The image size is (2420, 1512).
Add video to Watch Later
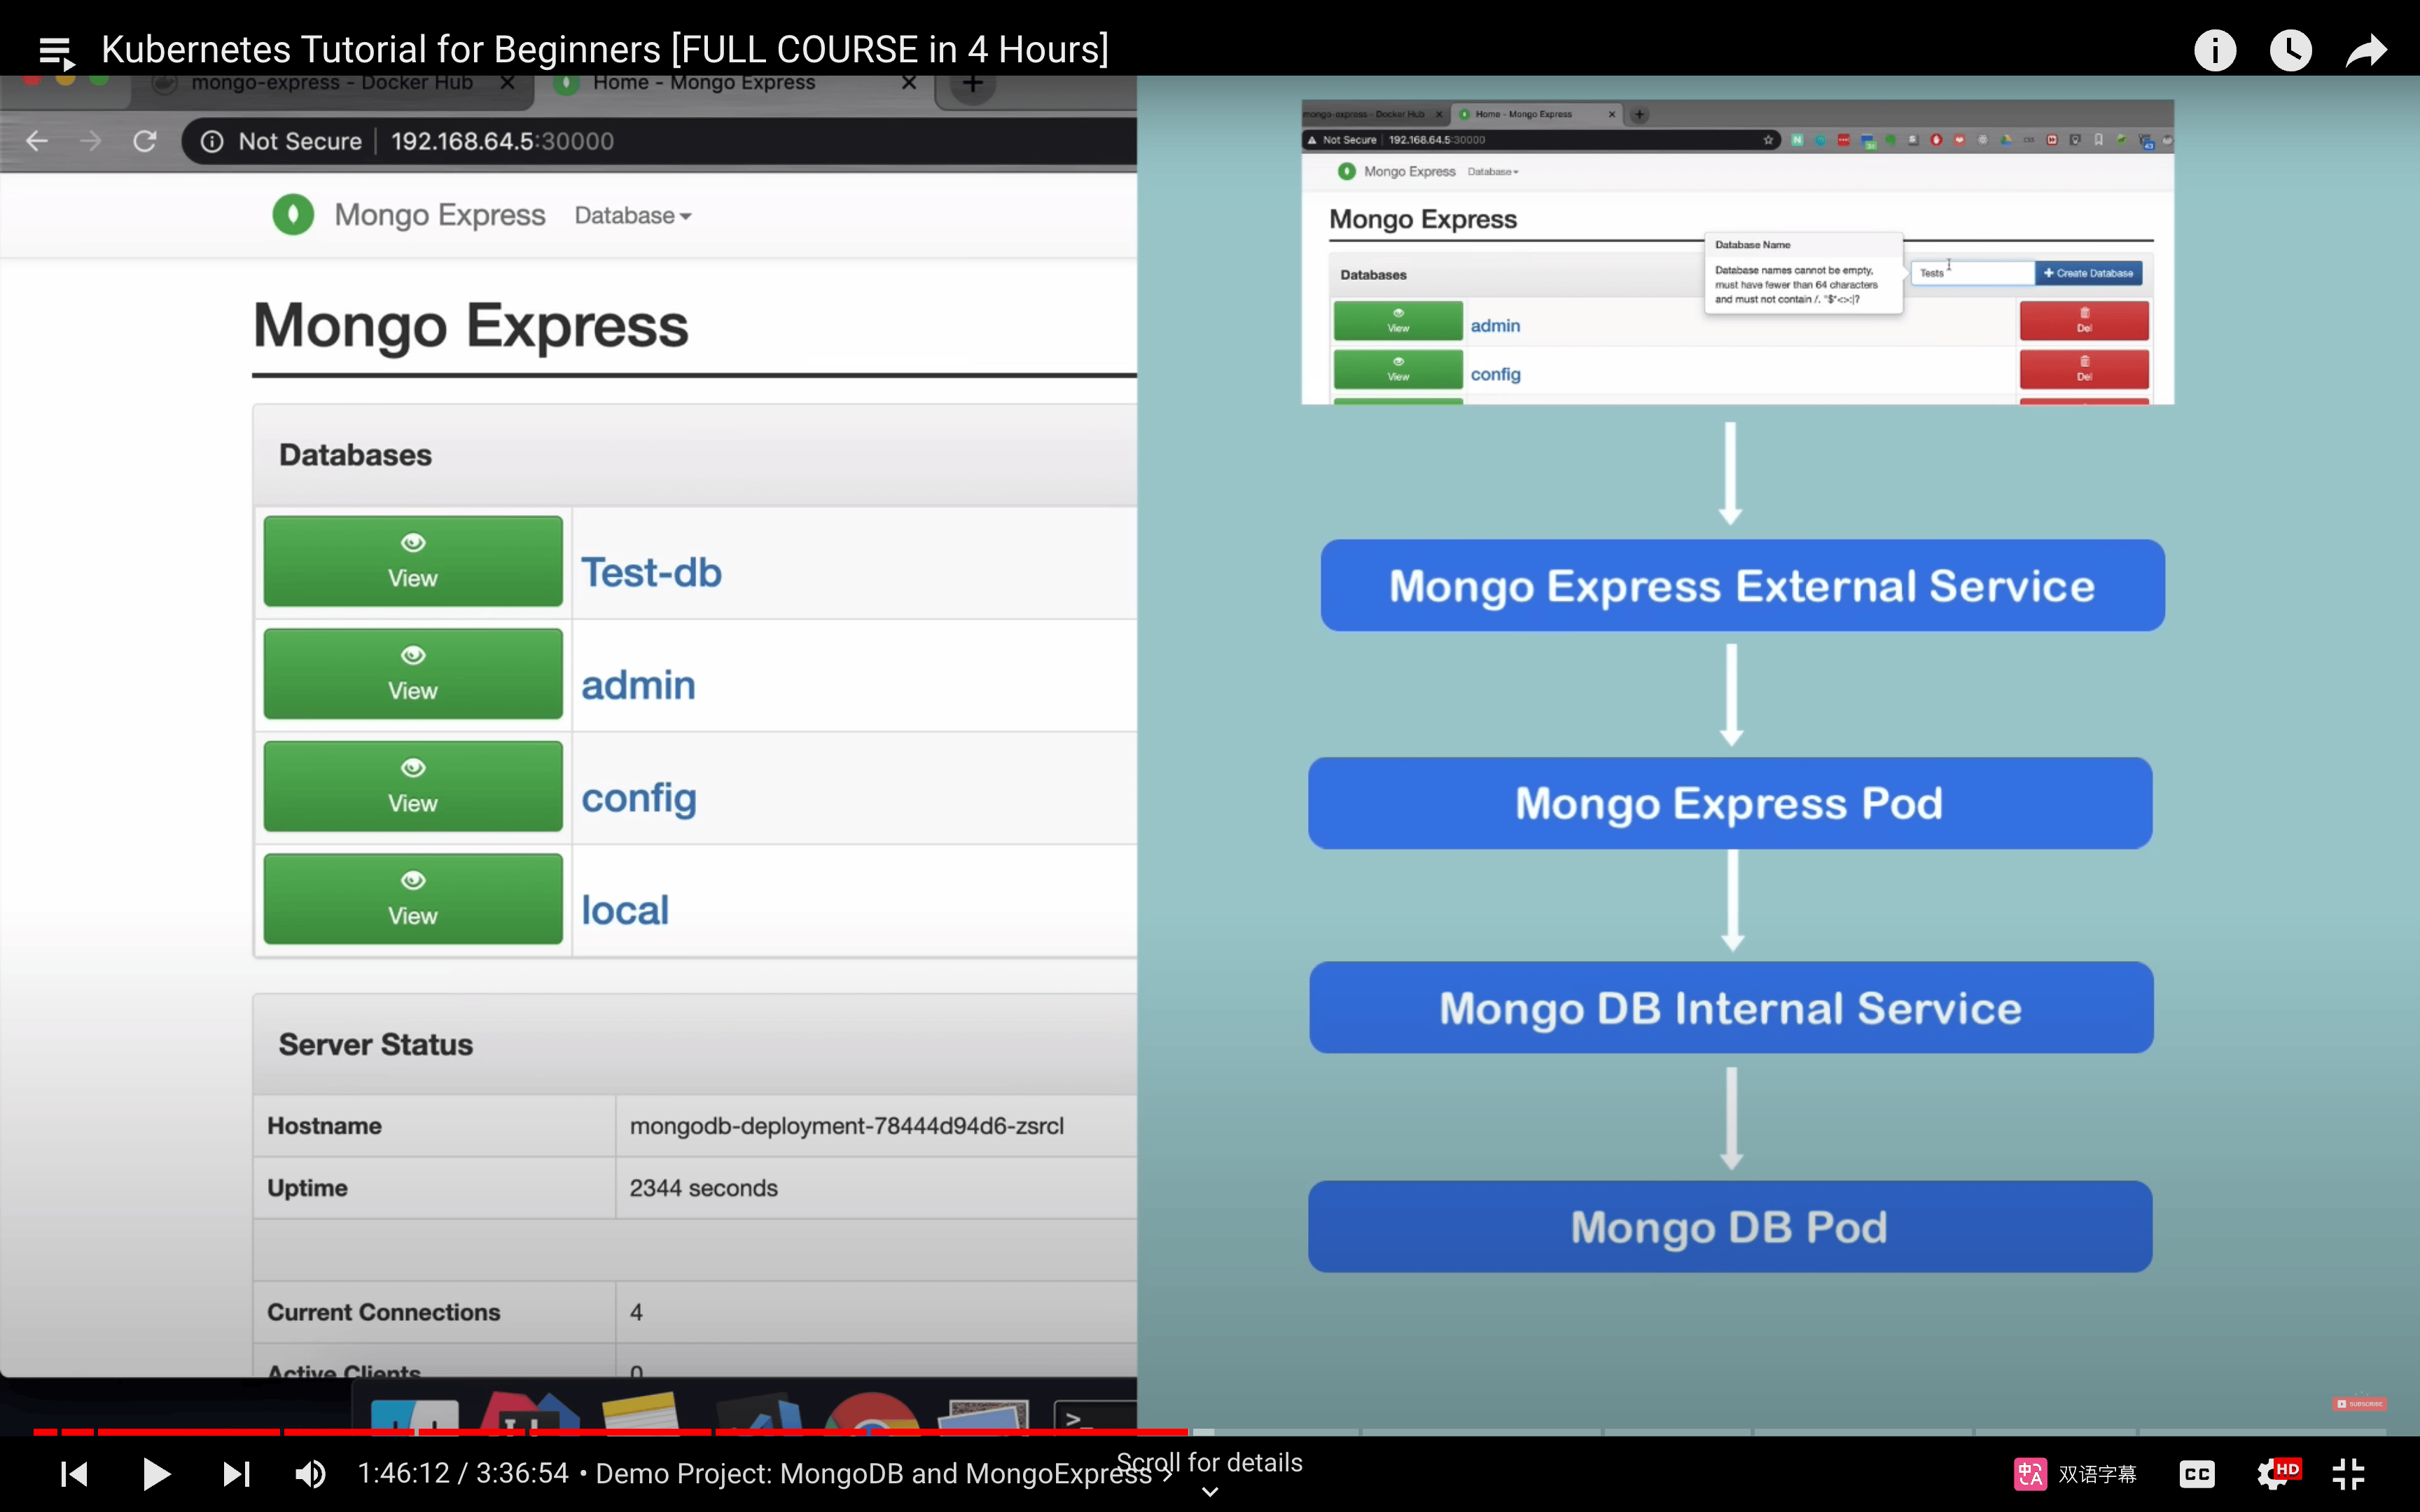pyautogui.click(x=2290, y=50)
